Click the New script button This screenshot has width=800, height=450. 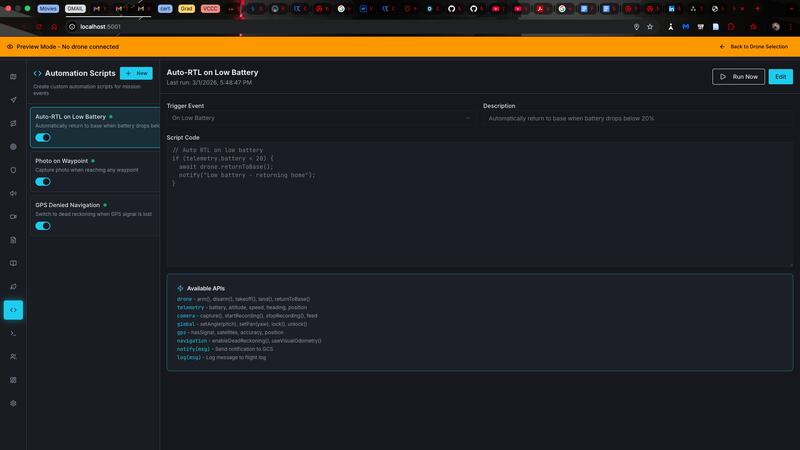(x=137, y=73)
